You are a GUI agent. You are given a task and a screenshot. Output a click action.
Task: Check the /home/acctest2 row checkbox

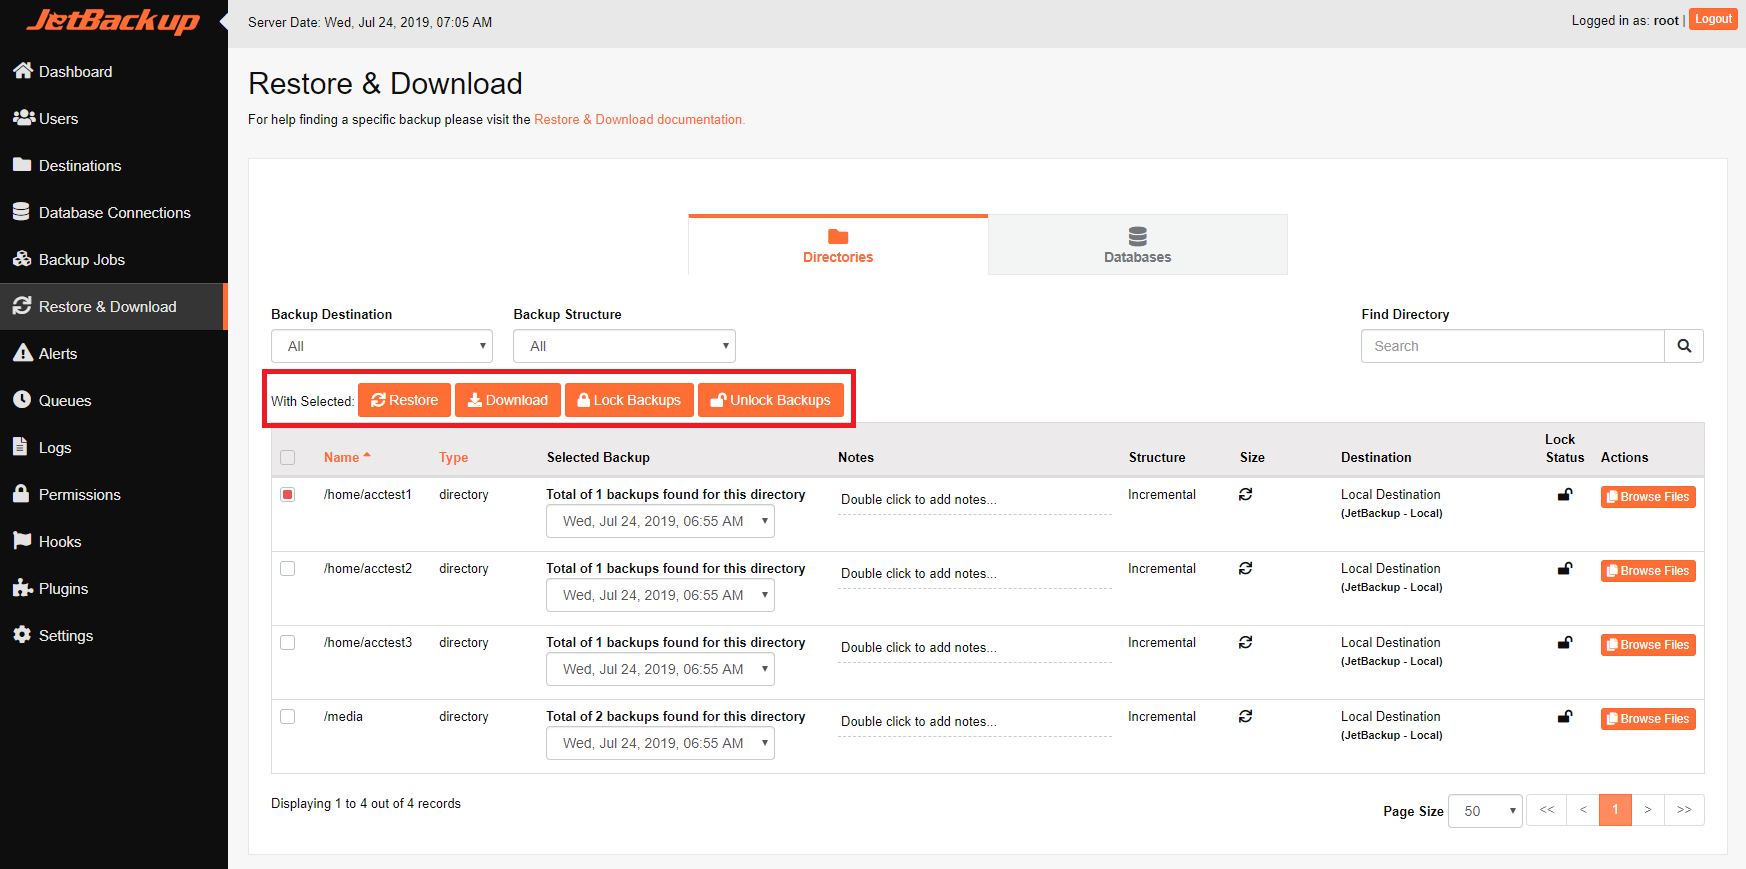pos(288,568)
